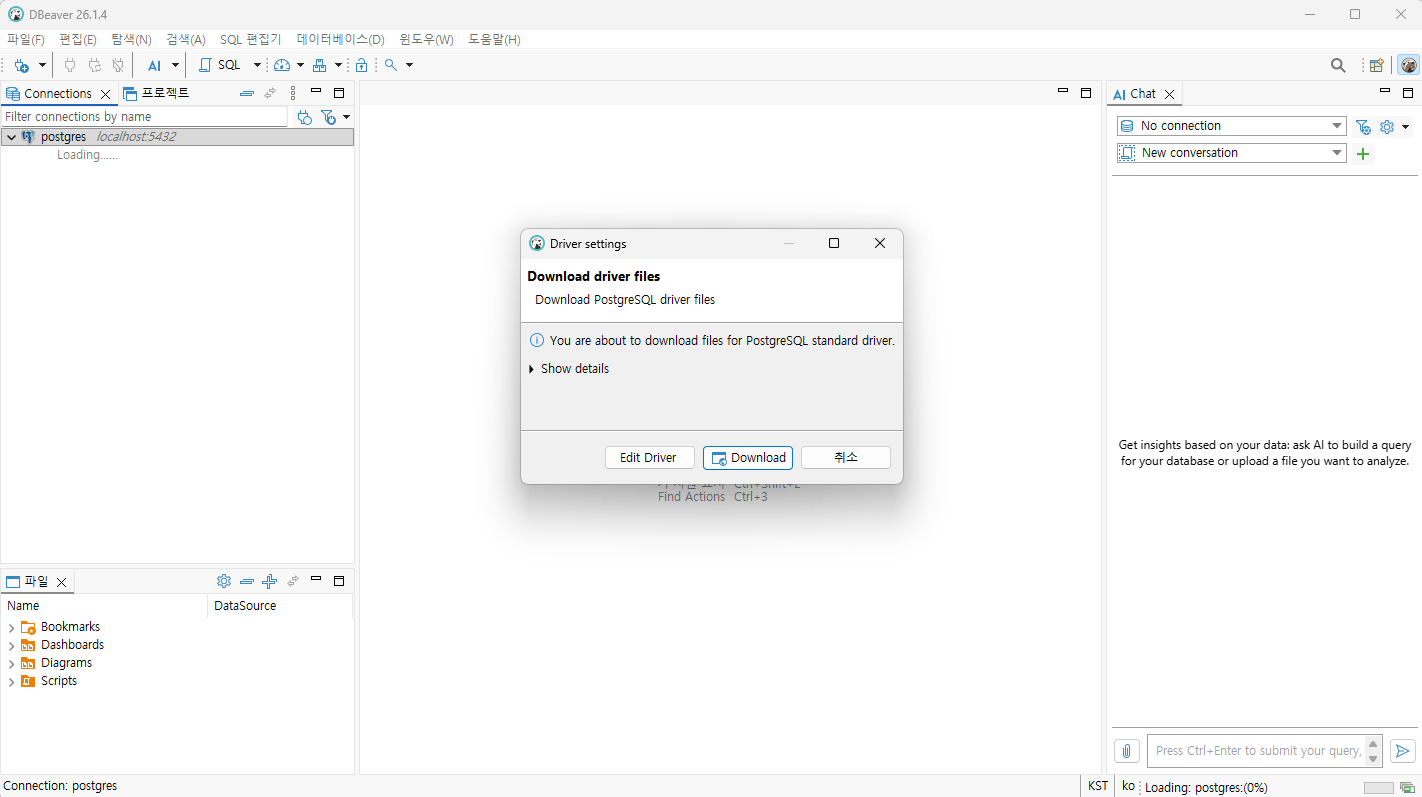Viewport: 1422px width, 797px height.
Task: Expand the Bookmarks folder
Action: 11,628
